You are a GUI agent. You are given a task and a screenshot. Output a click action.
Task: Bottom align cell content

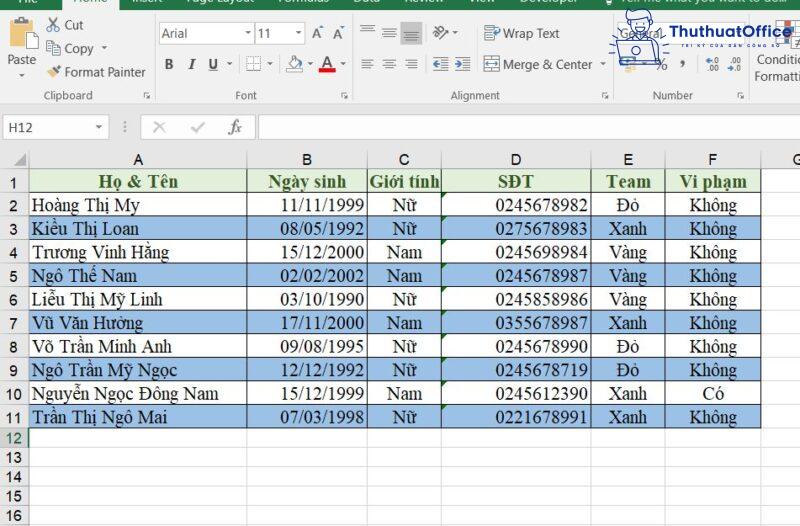pyautogui.click(x=411, y=33)
